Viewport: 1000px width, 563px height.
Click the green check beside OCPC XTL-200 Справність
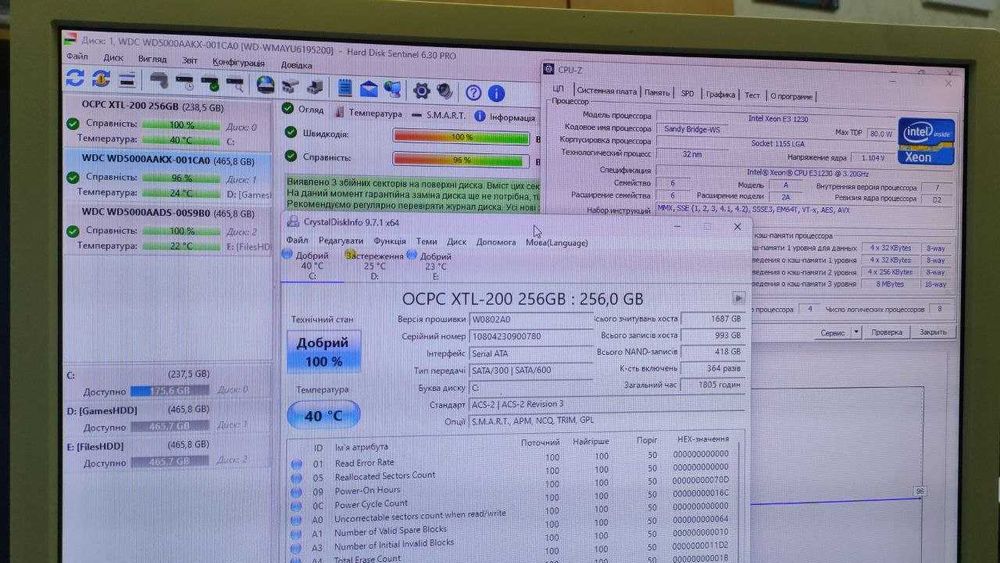(73, 123)
